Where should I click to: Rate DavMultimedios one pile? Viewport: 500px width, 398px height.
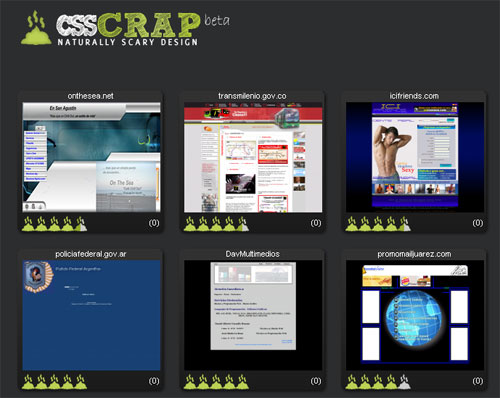pos(190,382)
